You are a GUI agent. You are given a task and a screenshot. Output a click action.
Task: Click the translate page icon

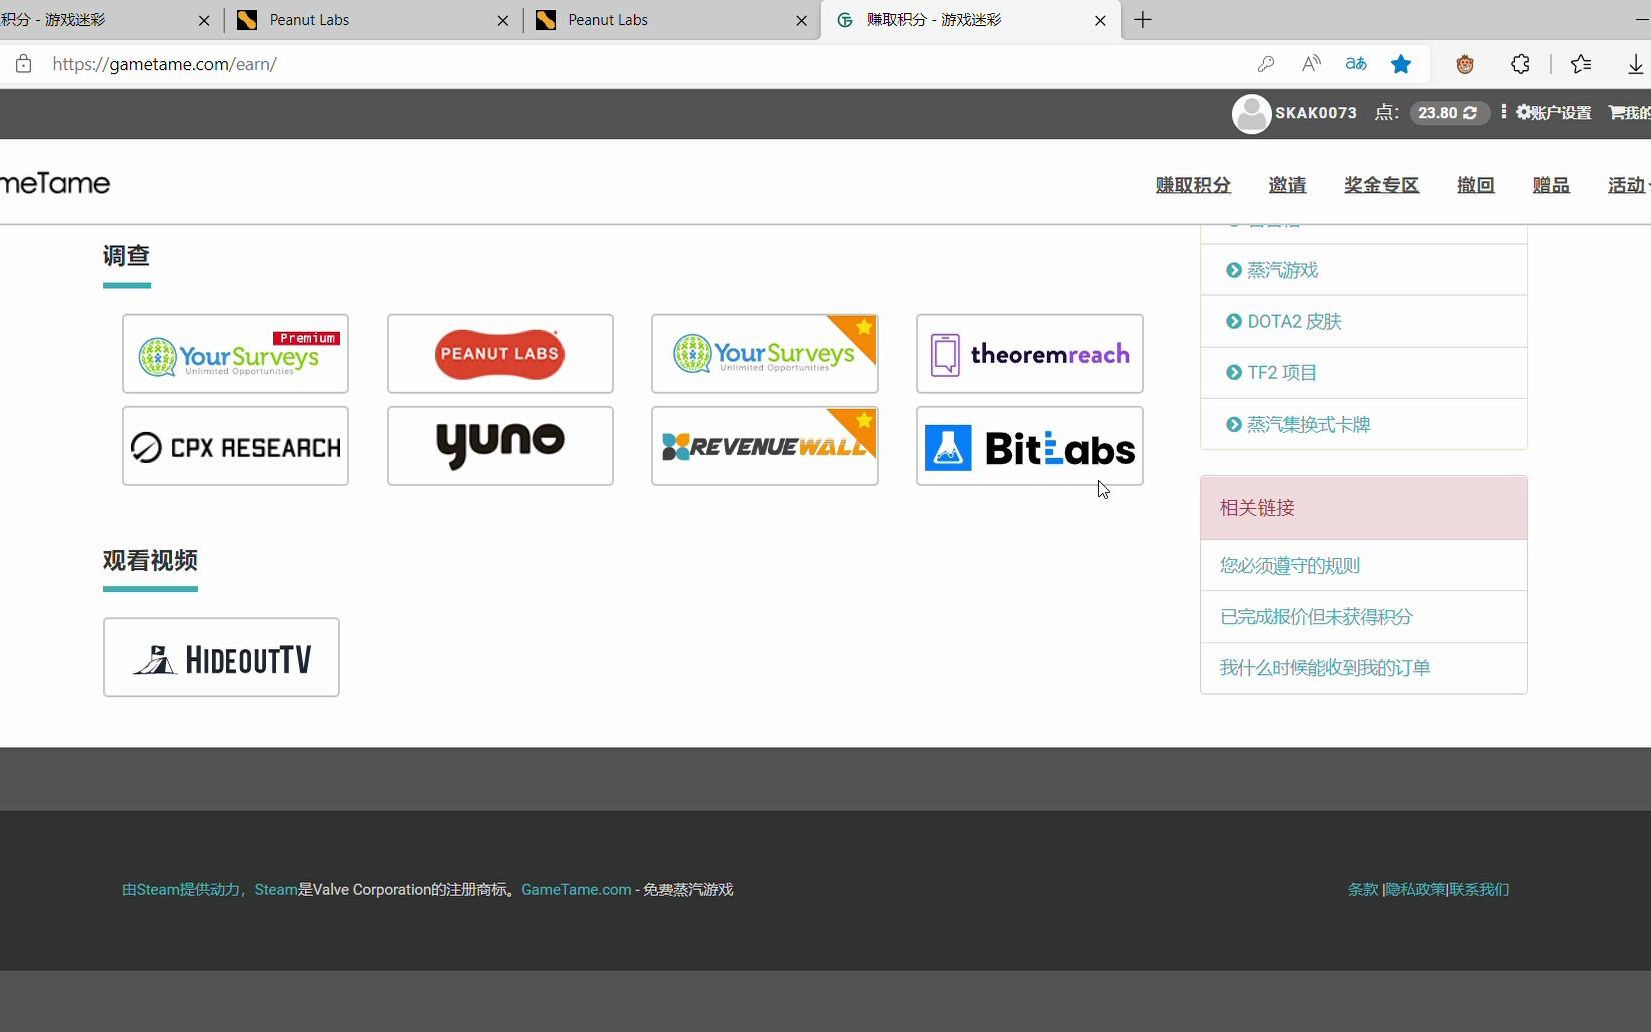(x=1356, y=64)
